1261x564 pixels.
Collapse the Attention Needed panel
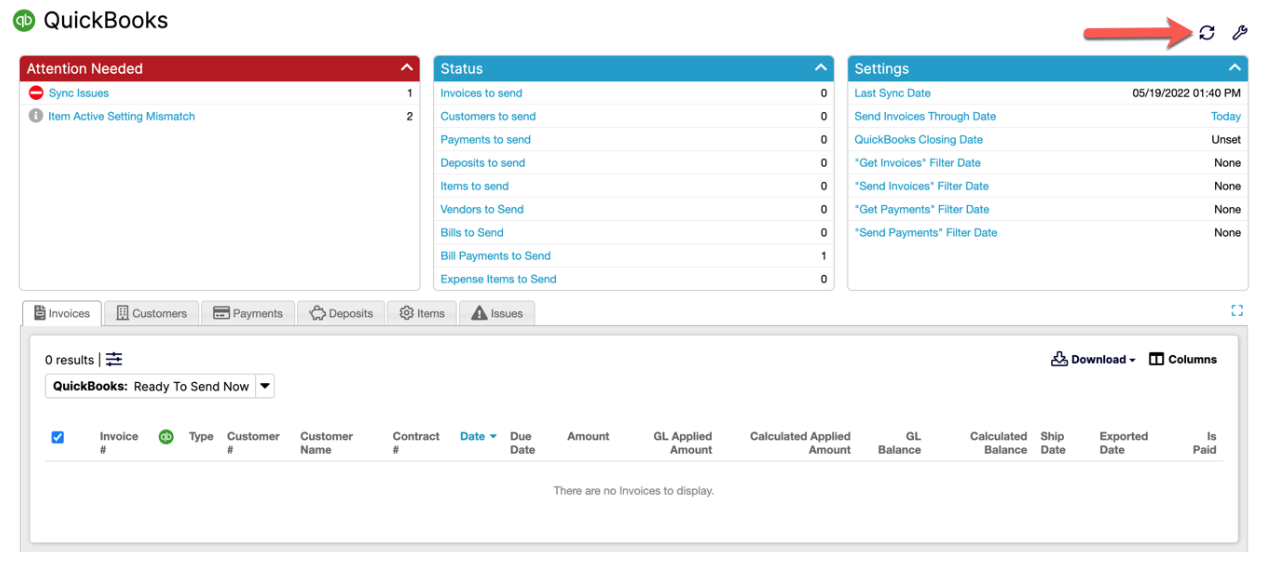pyautogui.click(x=406, y=68)
